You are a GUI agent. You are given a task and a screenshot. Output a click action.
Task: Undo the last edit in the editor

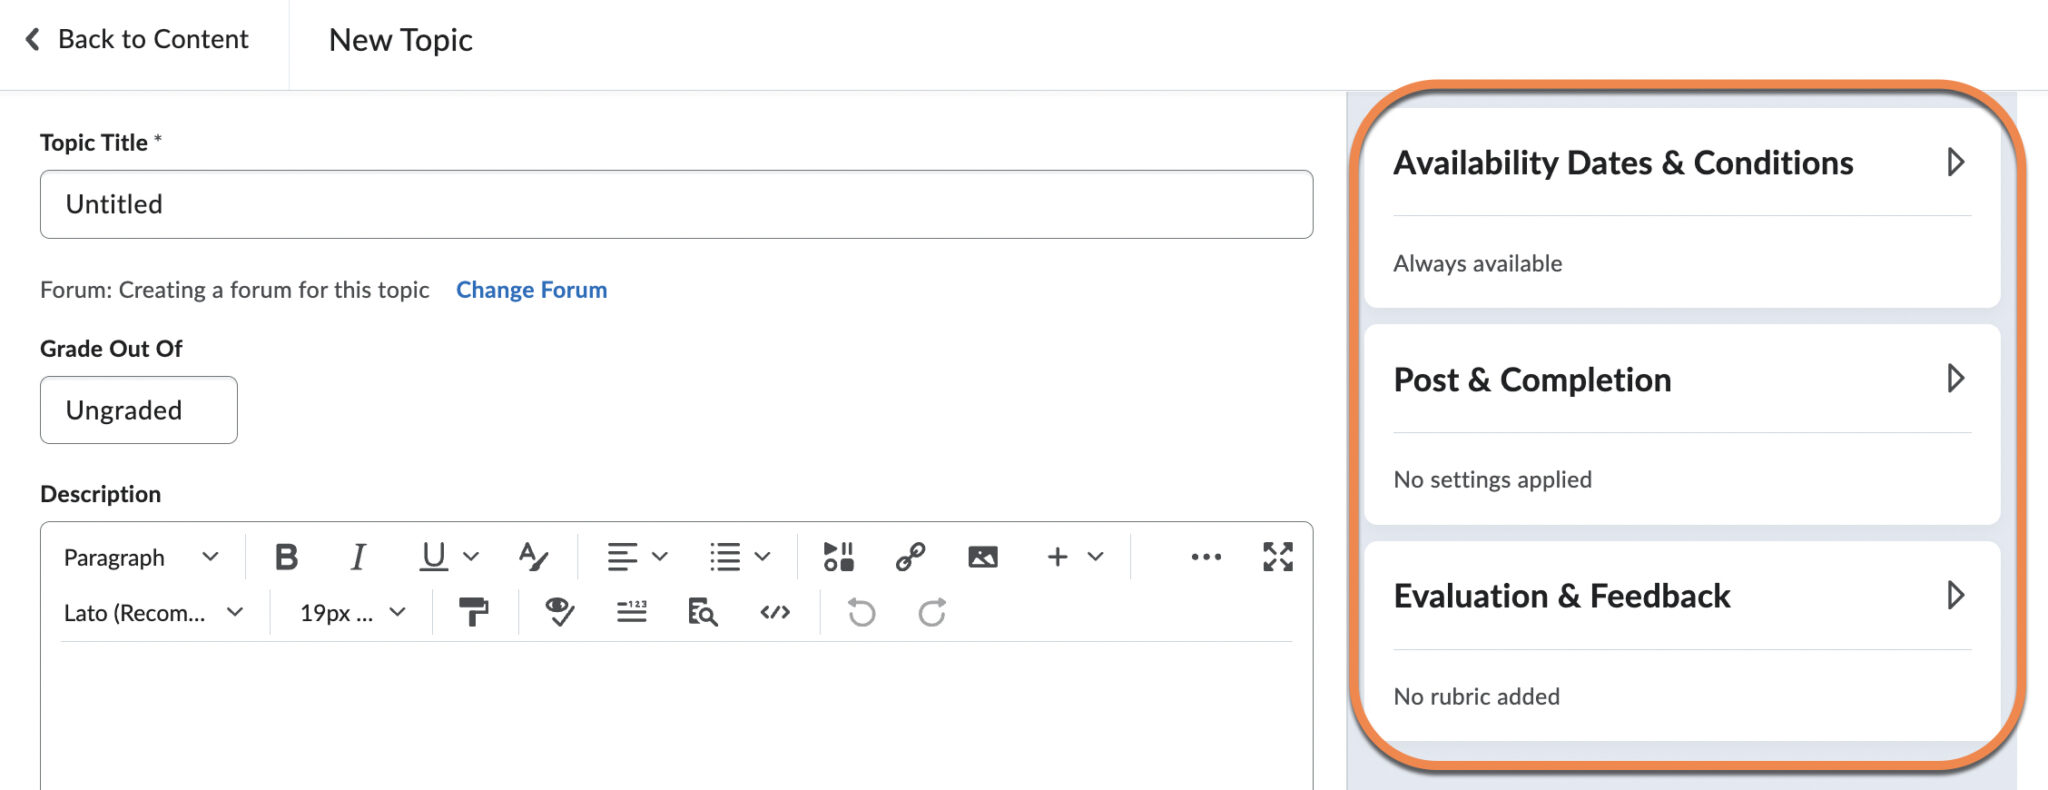(x=858, y=613)
